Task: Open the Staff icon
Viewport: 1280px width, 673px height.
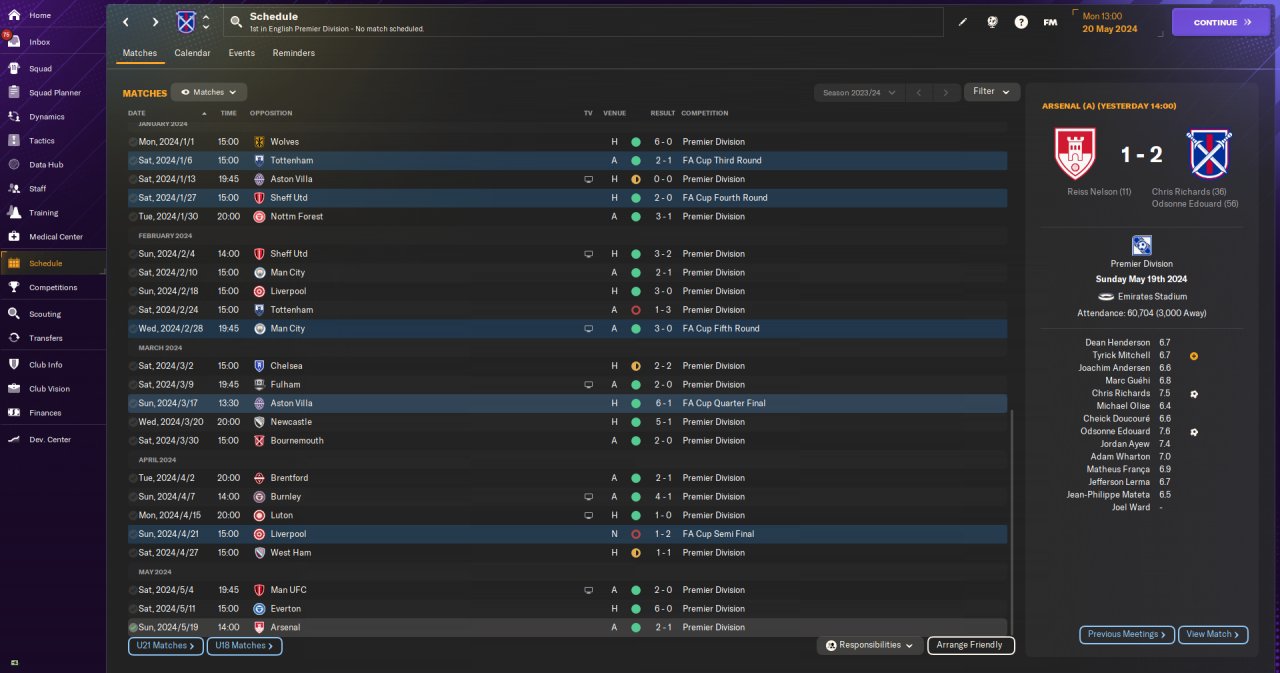Action: point(14,188)
